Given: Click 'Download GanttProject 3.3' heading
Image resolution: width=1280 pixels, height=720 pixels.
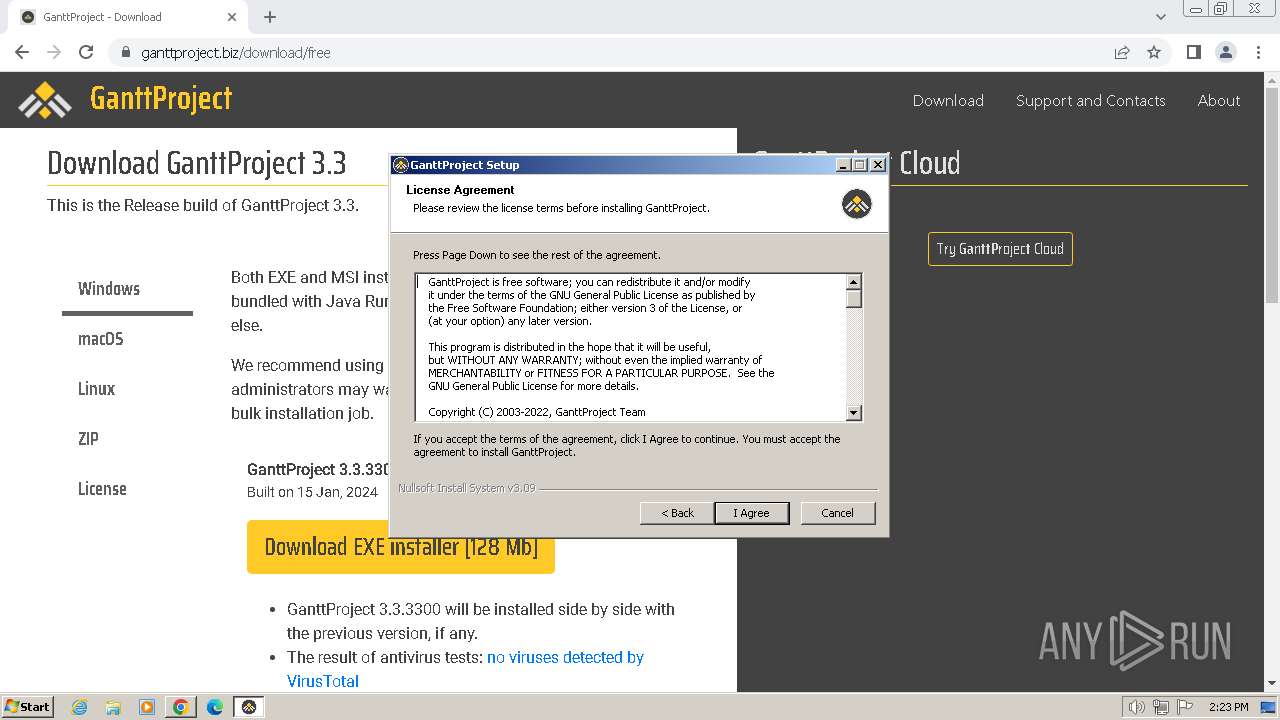Looking at the screenshot, I should point(197,163).
